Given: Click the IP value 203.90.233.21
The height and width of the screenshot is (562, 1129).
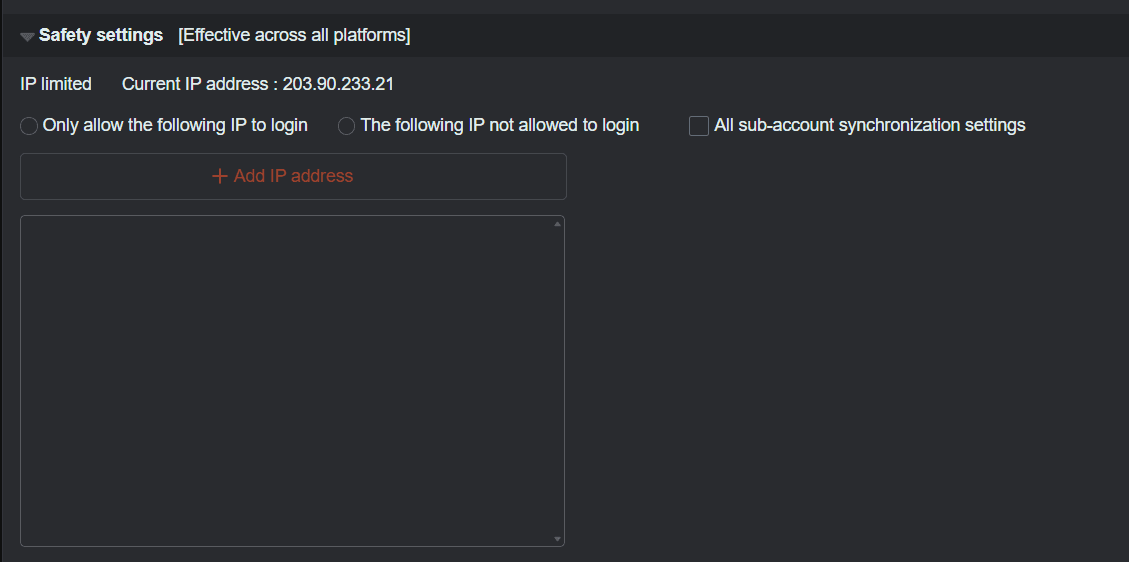Looking at the screenshot, I should pyautogui.click(x=338, y=84).
